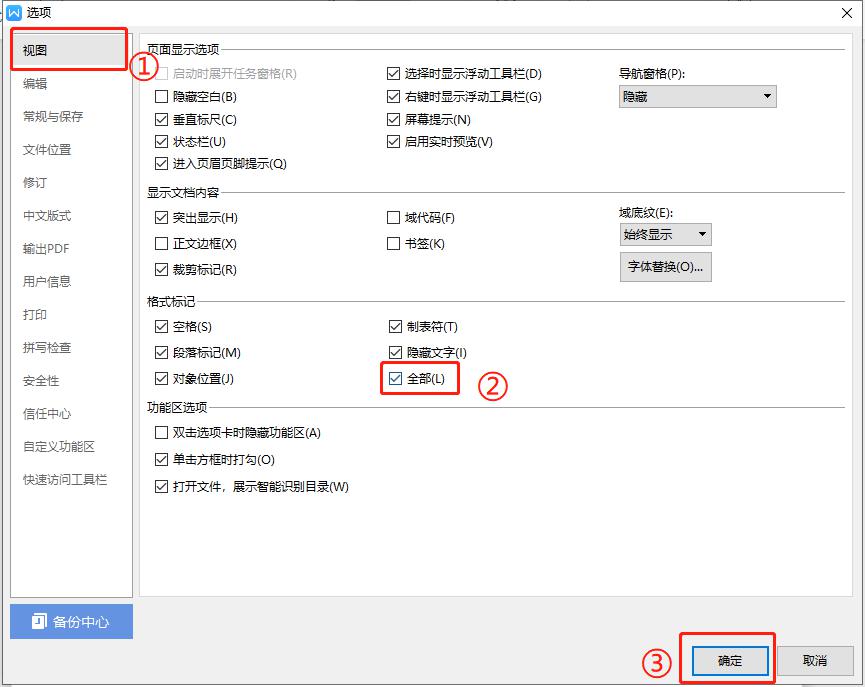Toggle 段落标记(M) checkbox

[x=161, y=353]
